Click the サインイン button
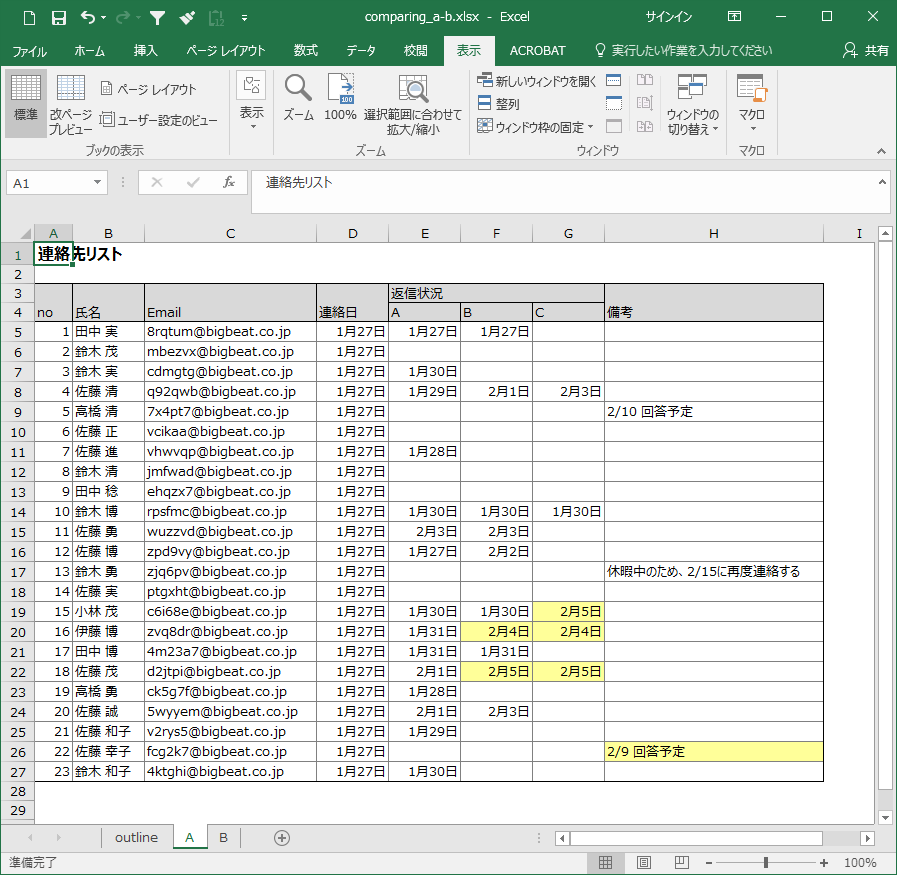 (x=669, y=17)
